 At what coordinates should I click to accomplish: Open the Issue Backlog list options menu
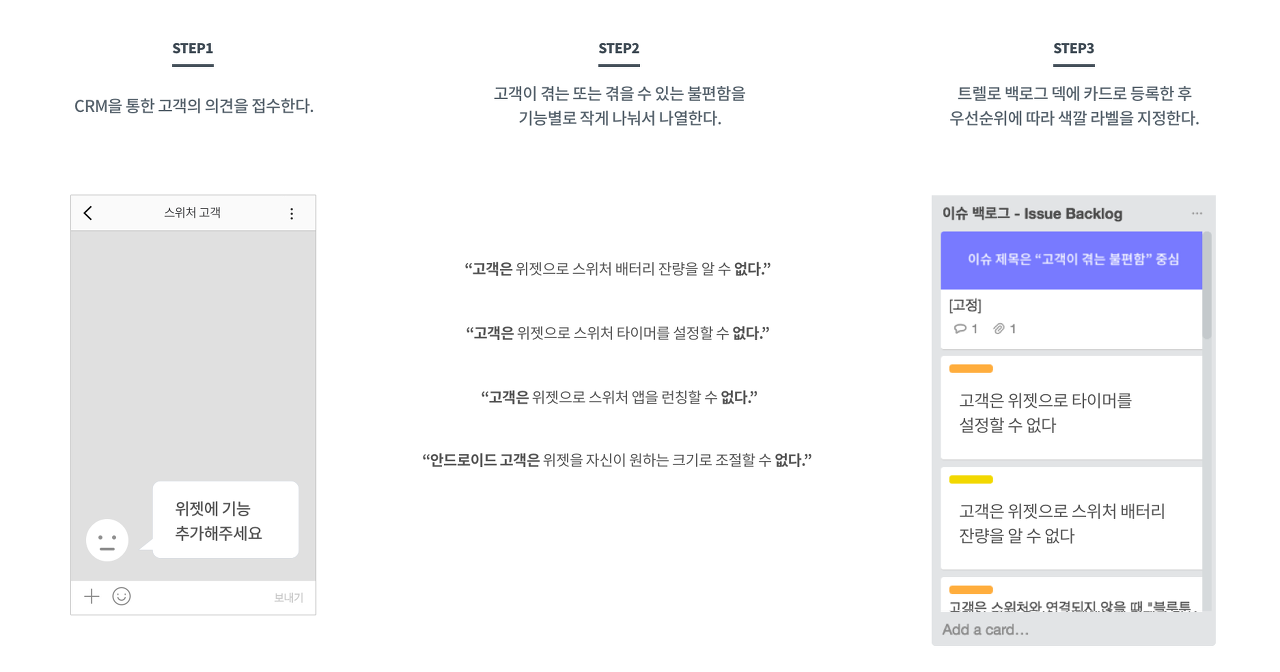[1197, 213]
